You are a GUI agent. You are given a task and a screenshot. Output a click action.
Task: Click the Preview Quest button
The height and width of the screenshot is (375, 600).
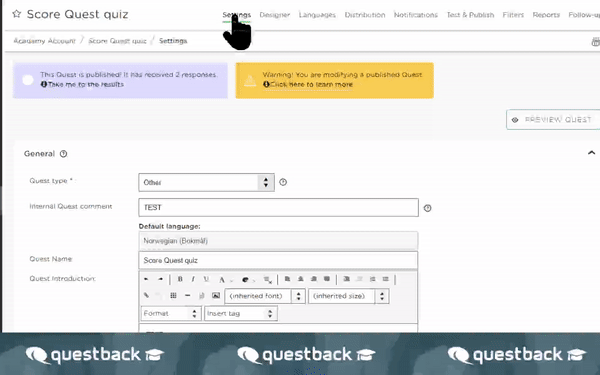point(553,119)
